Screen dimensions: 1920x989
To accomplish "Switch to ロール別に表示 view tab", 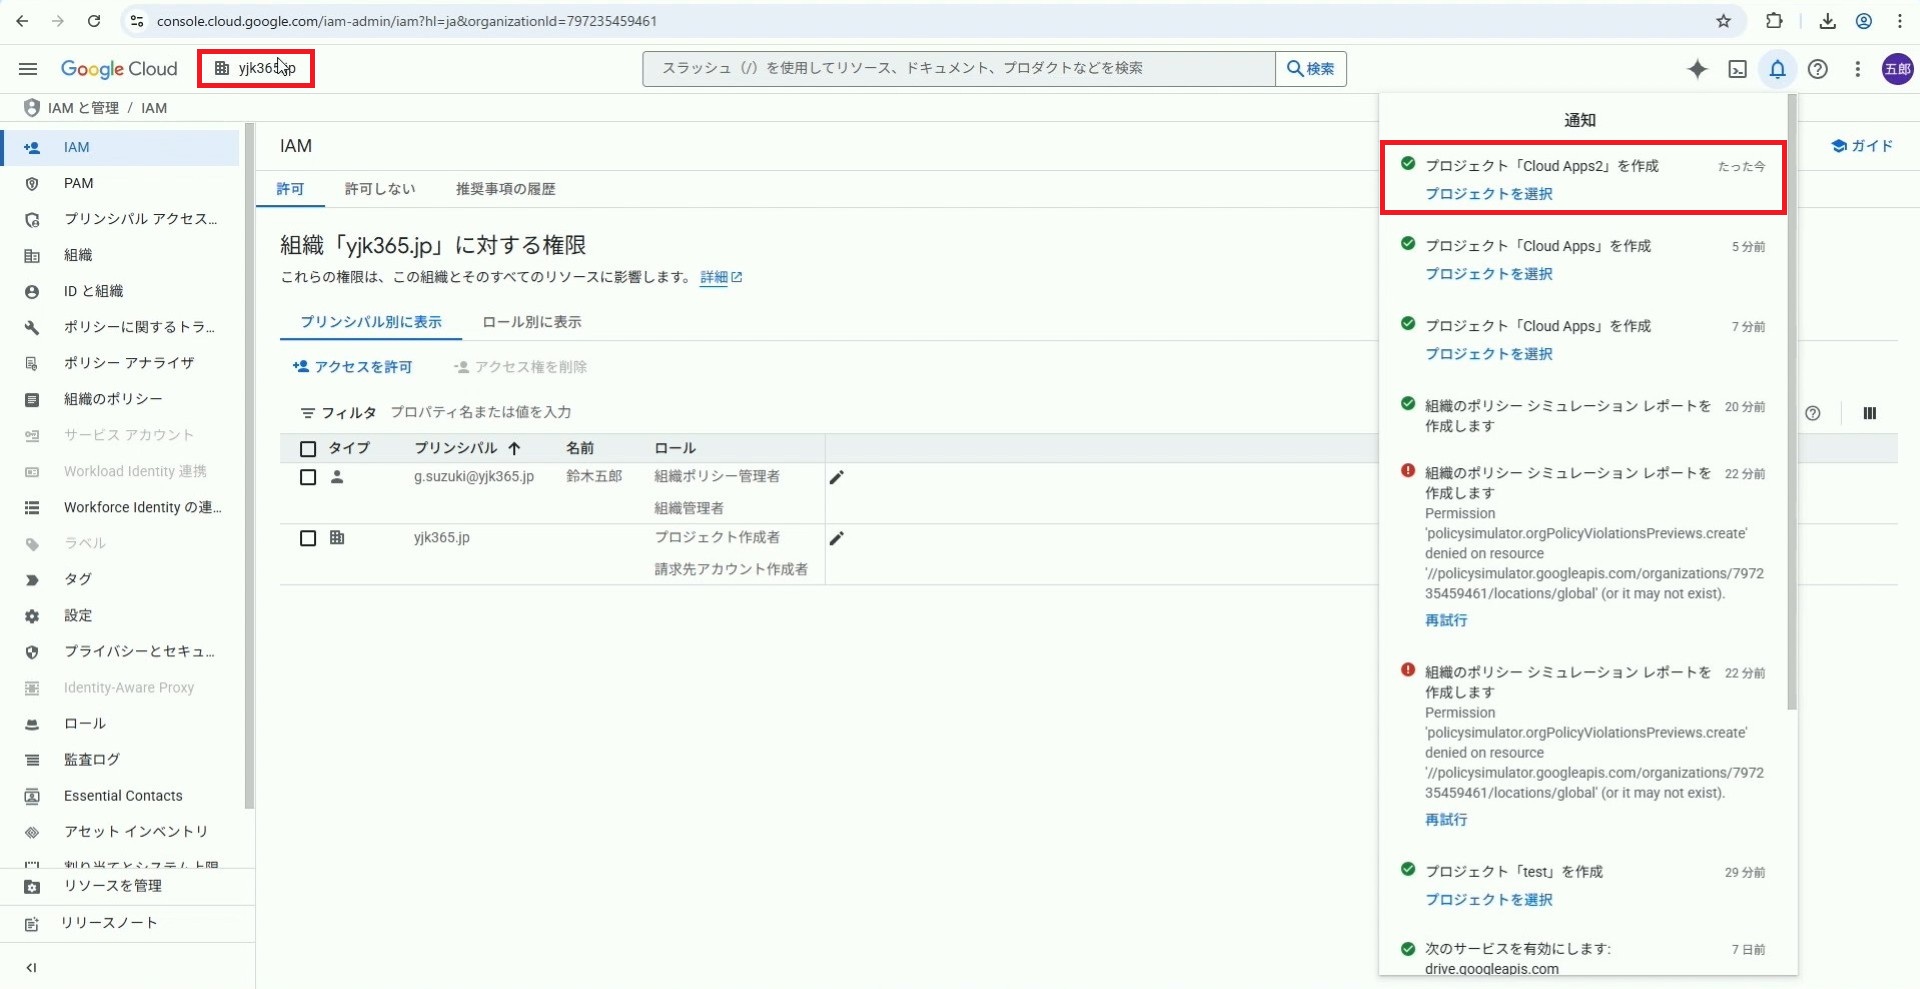I will [531, 322].
